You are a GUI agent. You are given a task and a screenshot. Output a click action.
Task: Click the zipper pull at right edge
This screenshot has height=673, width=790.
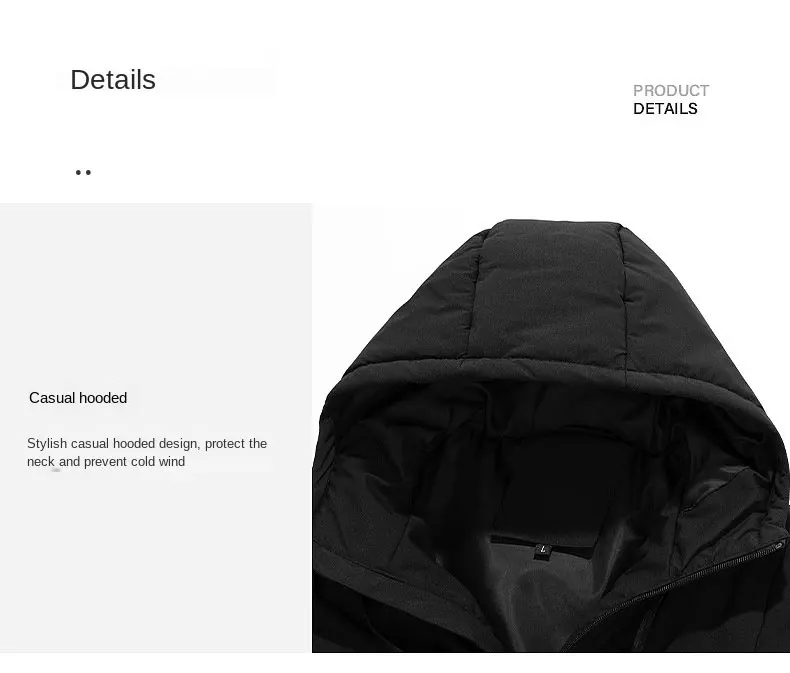780,545
